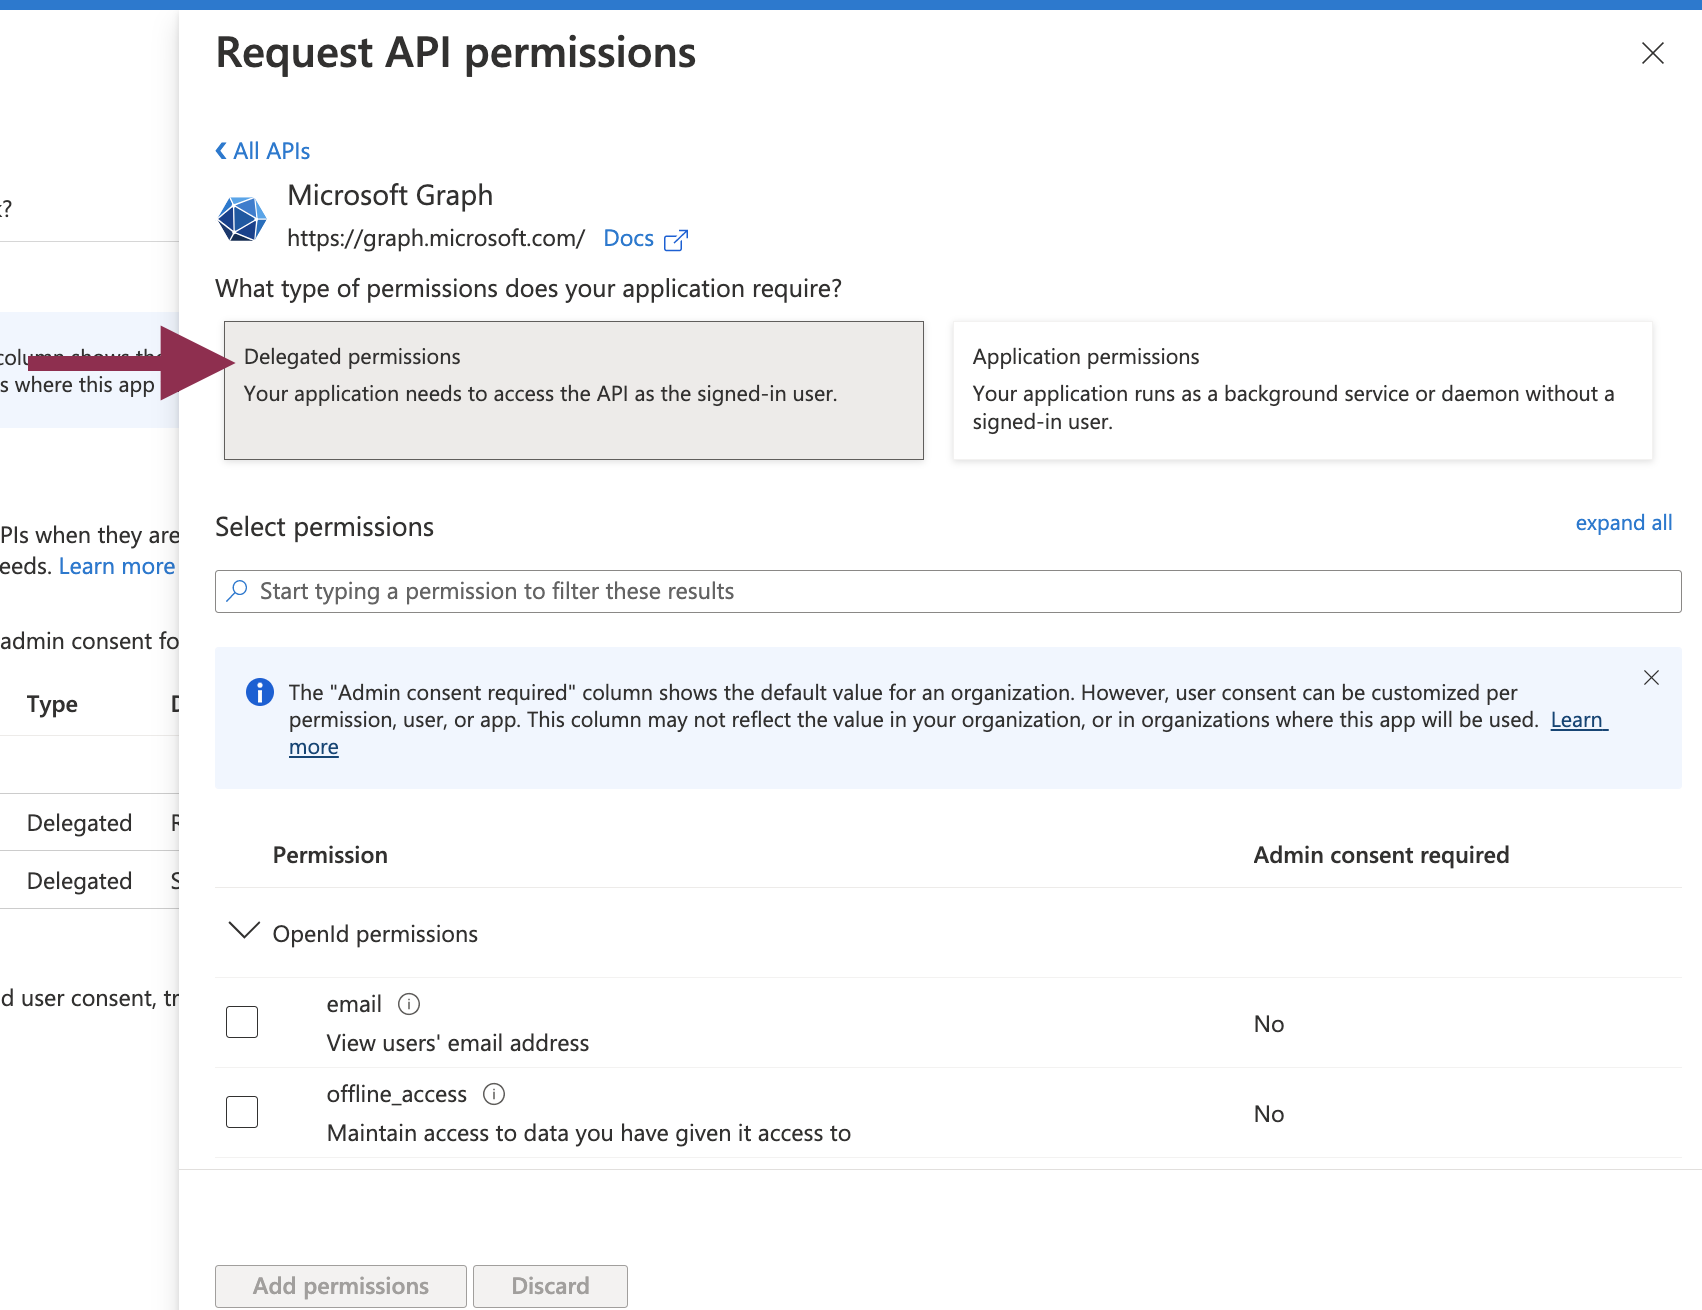Click the search magnifier icon in filter box
Viewport: 1702px width, 1310px height.
(237, 591)
